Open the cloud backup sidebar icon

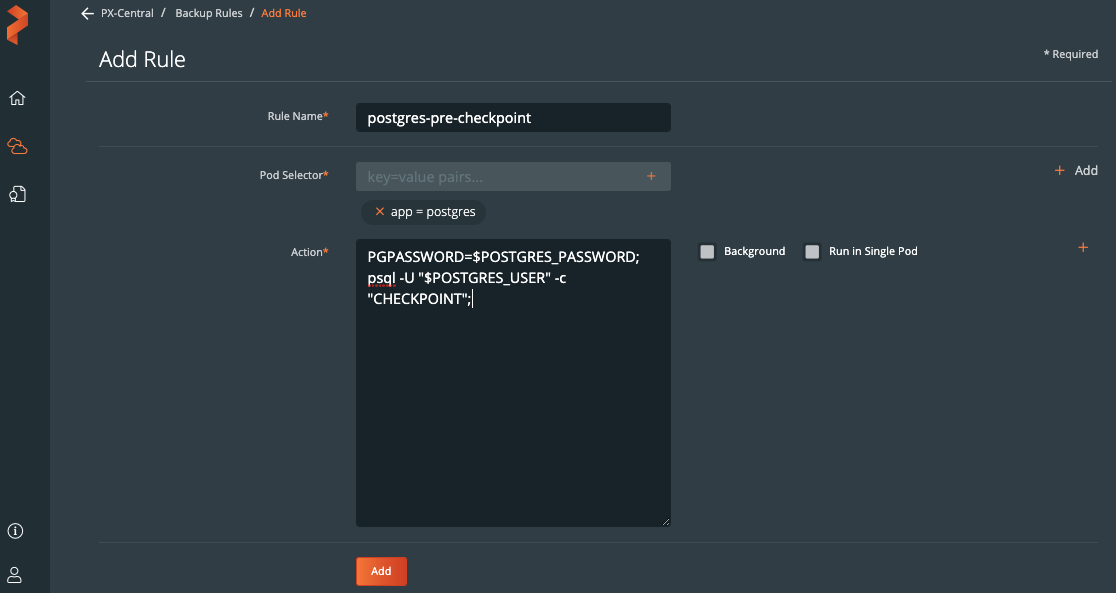pyautogui.click(x=17, y=146)
